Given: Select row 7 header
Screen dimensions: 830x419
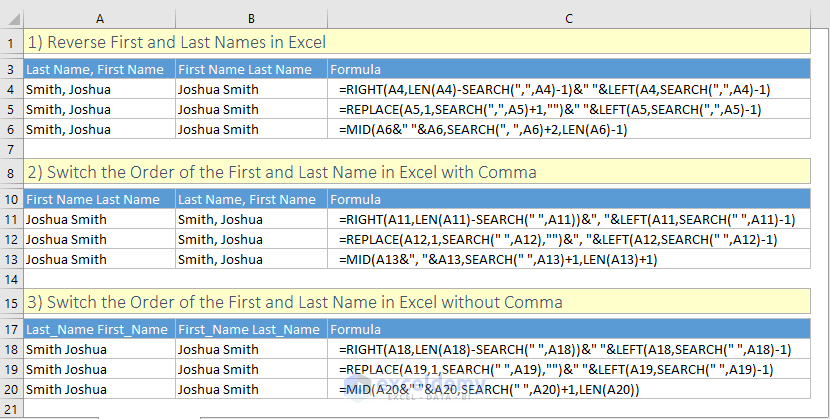Looking at the screenshot, I should point(11,149).
